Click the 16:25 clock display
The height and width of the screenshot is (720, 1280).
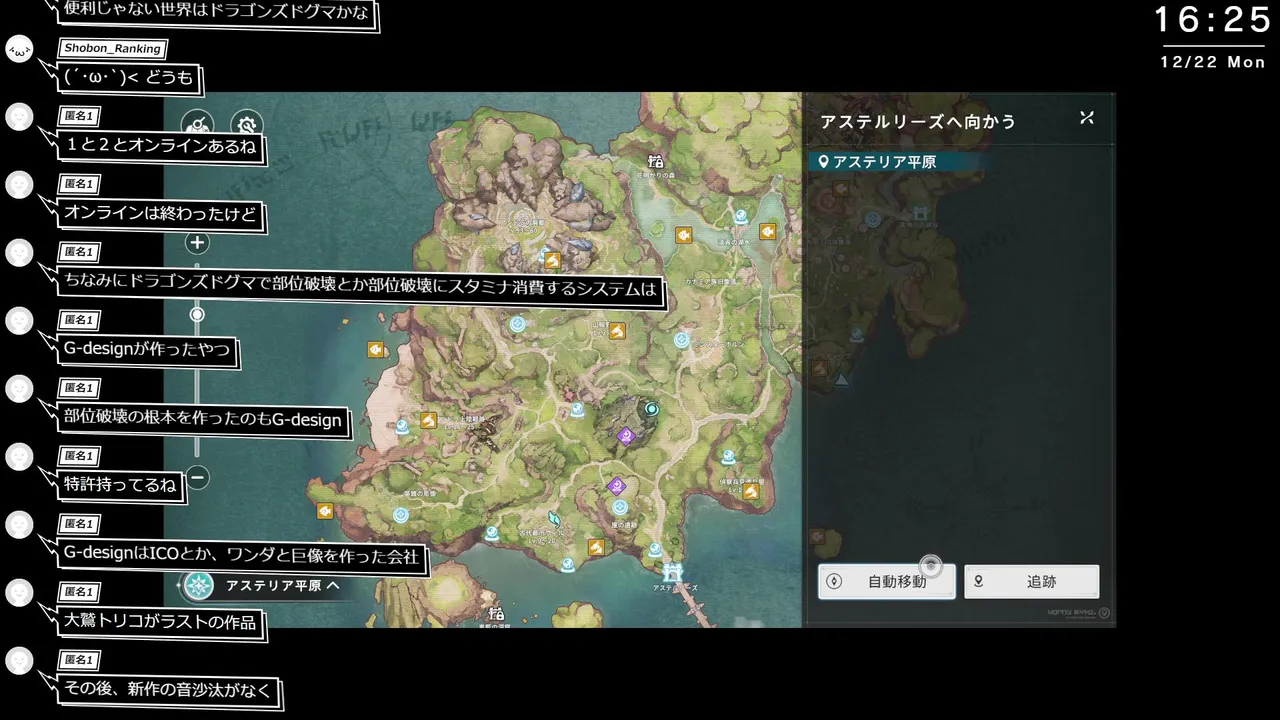[1212, 20]
